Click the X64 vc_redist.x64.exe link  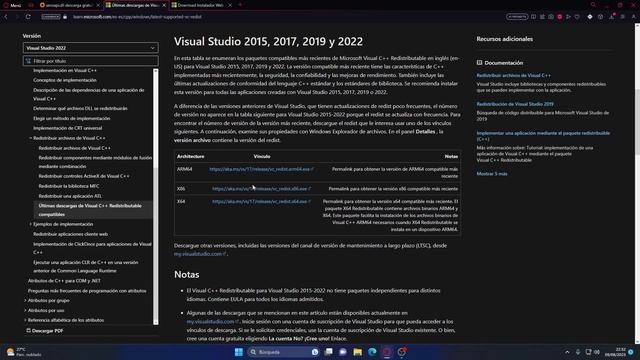click(x=261, y=201)
